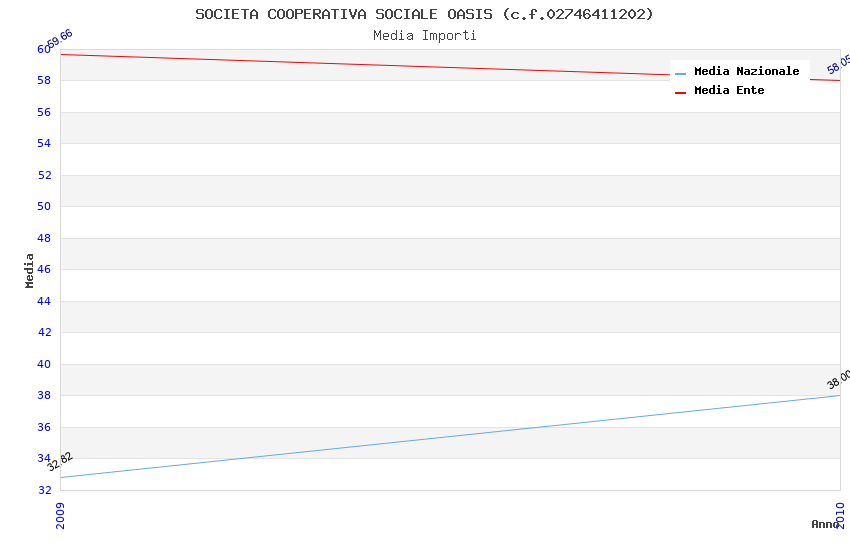Click the y-axis tick label 38
Viewport: 850px width, 550px height.
44,395
